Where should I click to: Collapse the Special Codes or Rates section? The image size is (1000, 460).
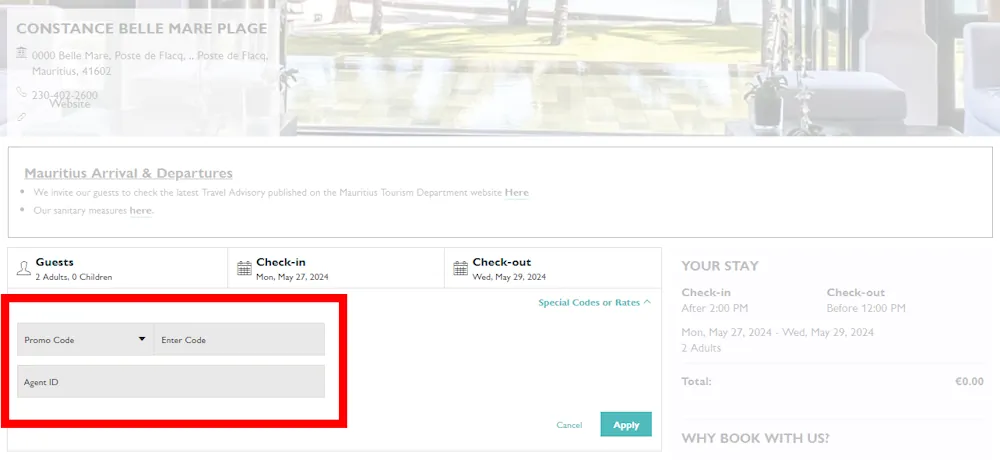(x=594, y=302)
